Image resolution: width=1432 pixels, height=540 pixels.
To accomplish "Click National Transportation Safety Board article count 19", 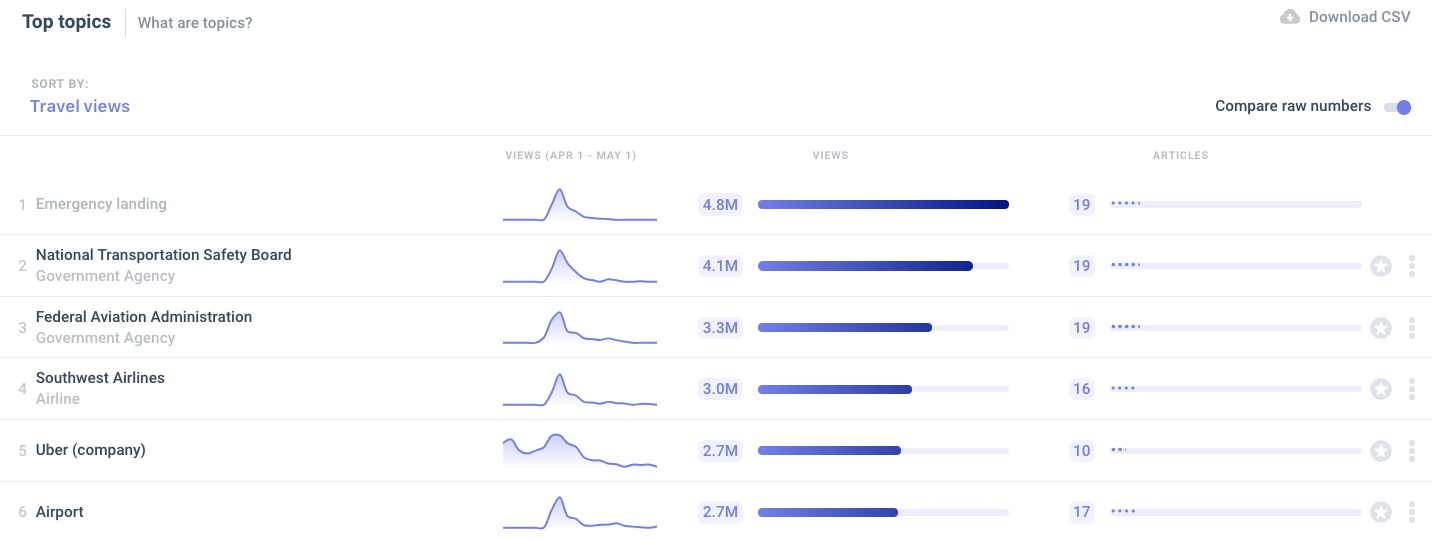I will [x=1082, y=266].
